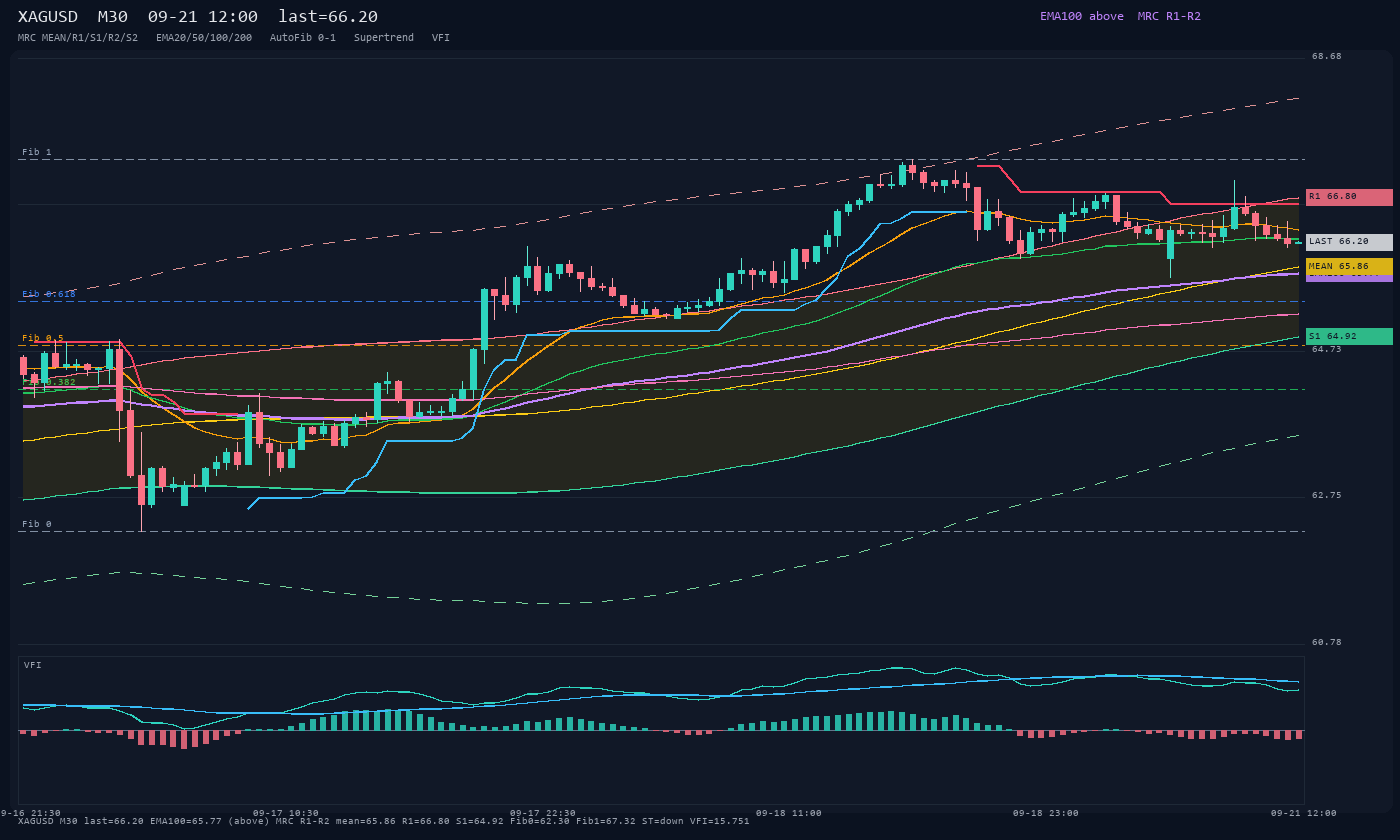Click the 09-18 23:00 time axis label

click(x=1046, y=813)
